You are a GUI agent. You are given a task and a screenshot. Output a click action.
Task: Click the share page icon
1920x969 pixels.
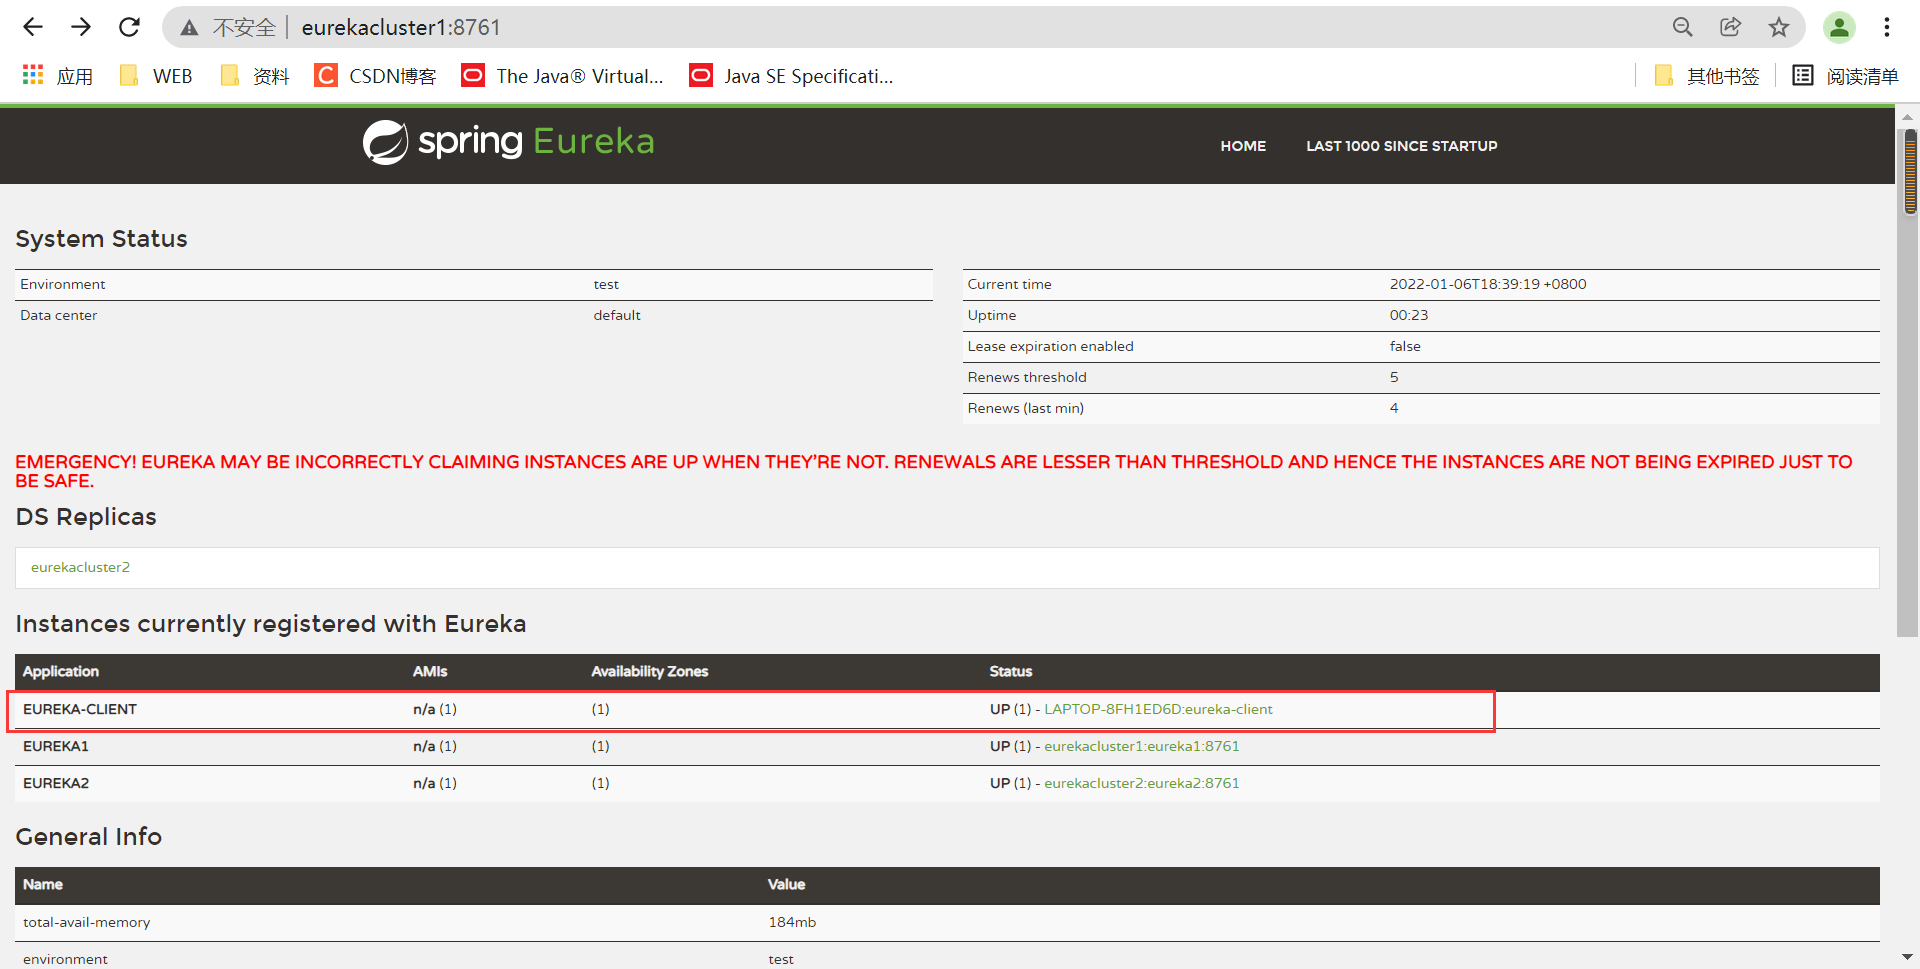(x=1731, y=27)
